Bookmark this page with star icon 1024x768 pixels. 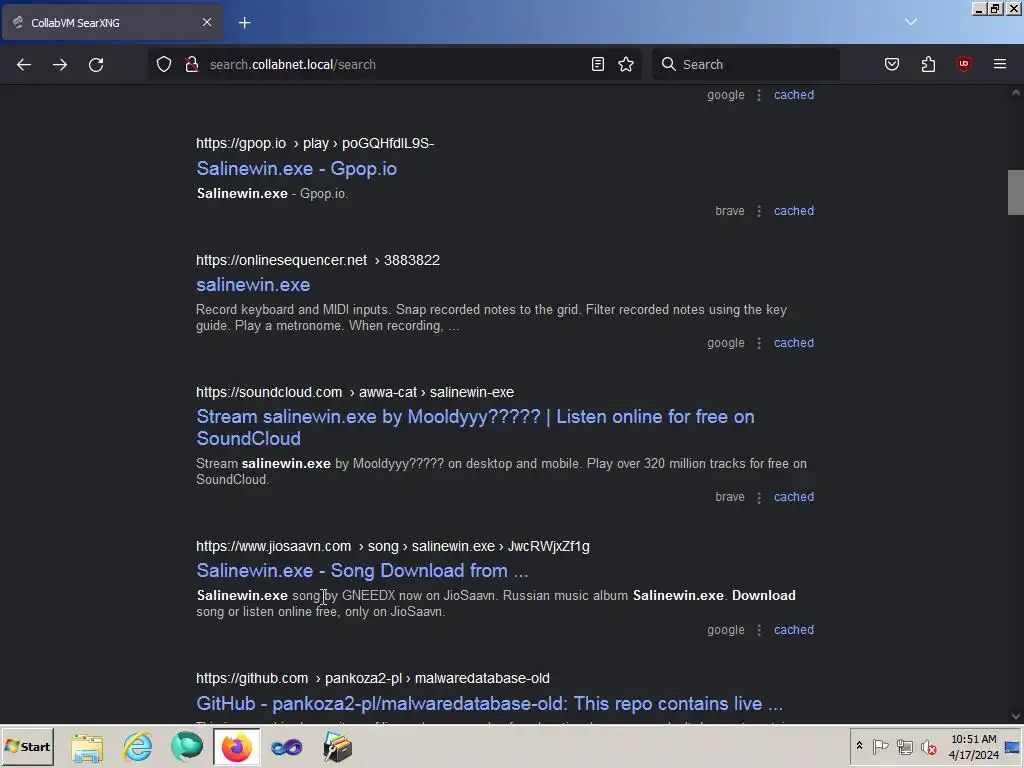tap(626, 64)
